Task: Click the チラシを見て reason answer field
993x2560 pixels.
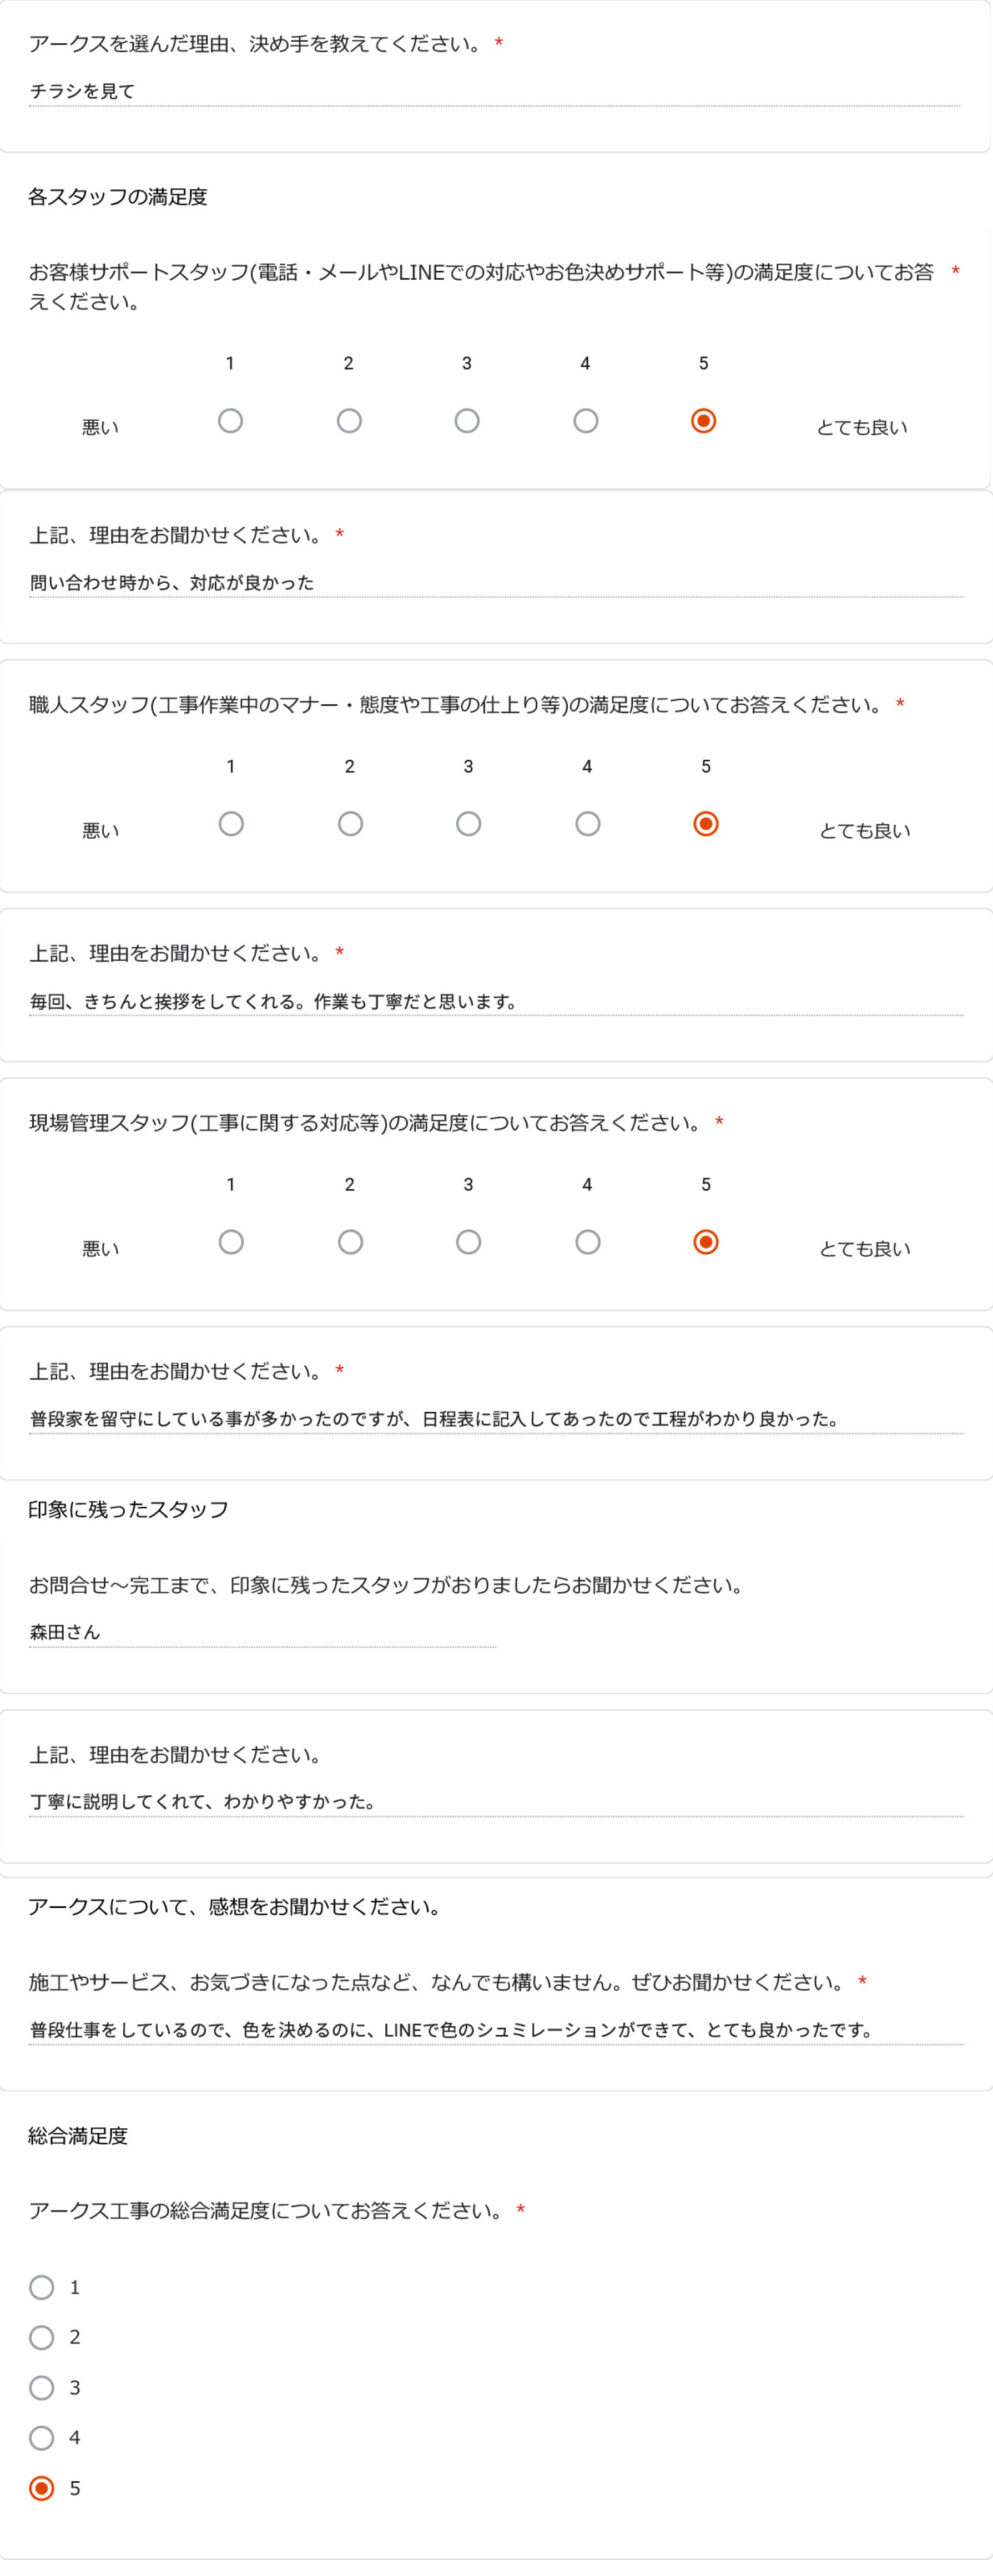Action: point(494,91)
